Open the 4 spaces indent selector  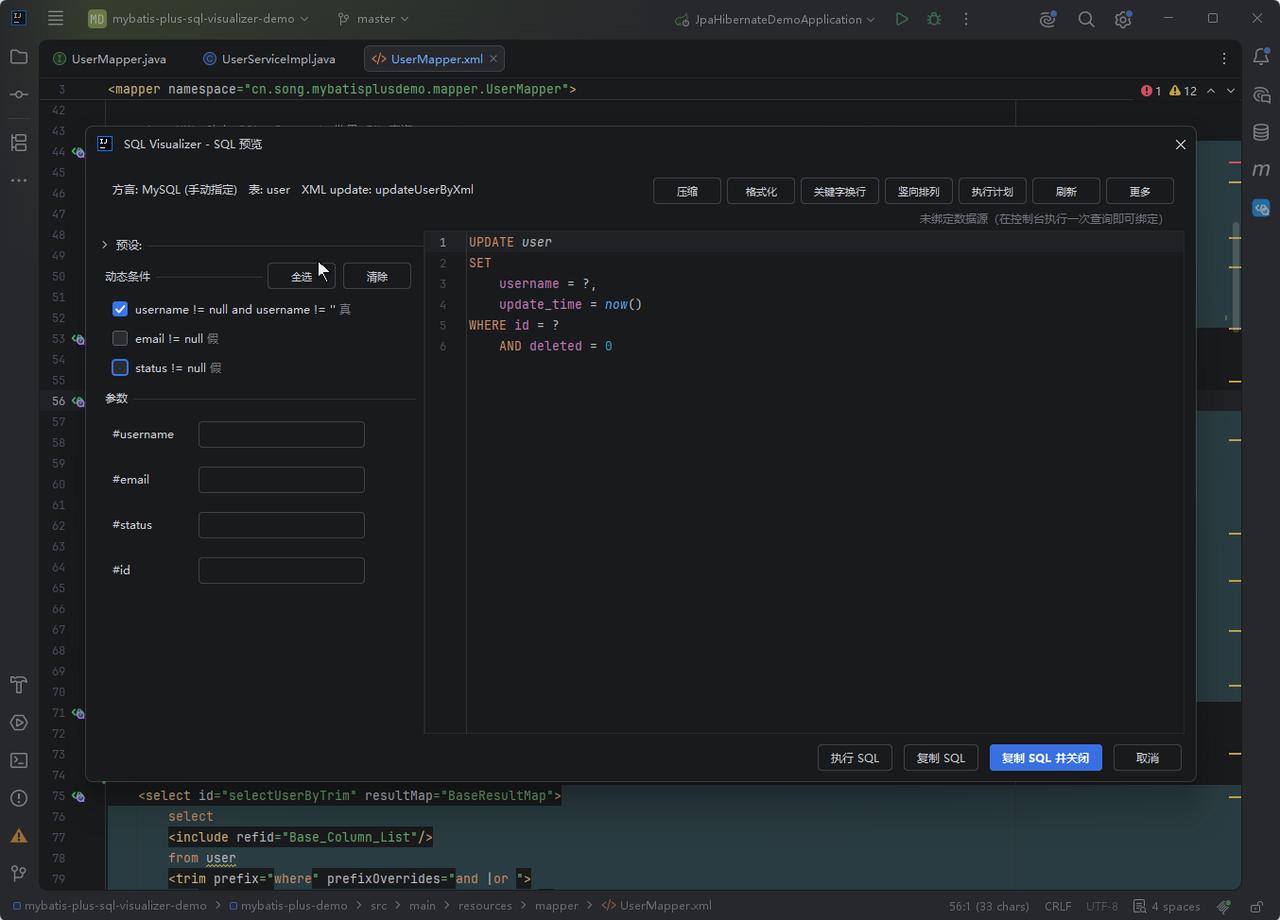click(1166, 906)
